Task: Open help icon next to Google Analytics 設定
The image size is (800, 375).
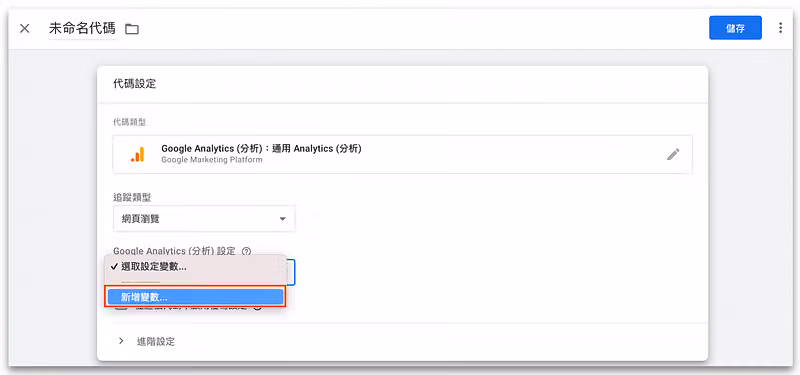Action: click(x=246, y=251)
